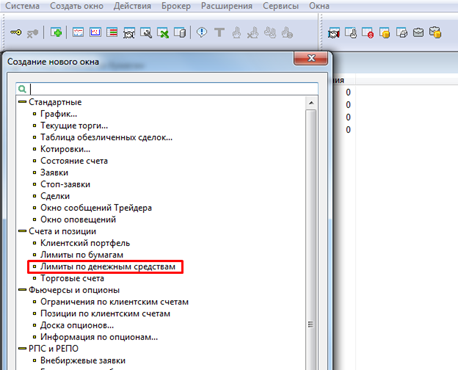Click the crossed-out key disconnect icon
Screen dimensions: 458x370
(x=32, y=33)
